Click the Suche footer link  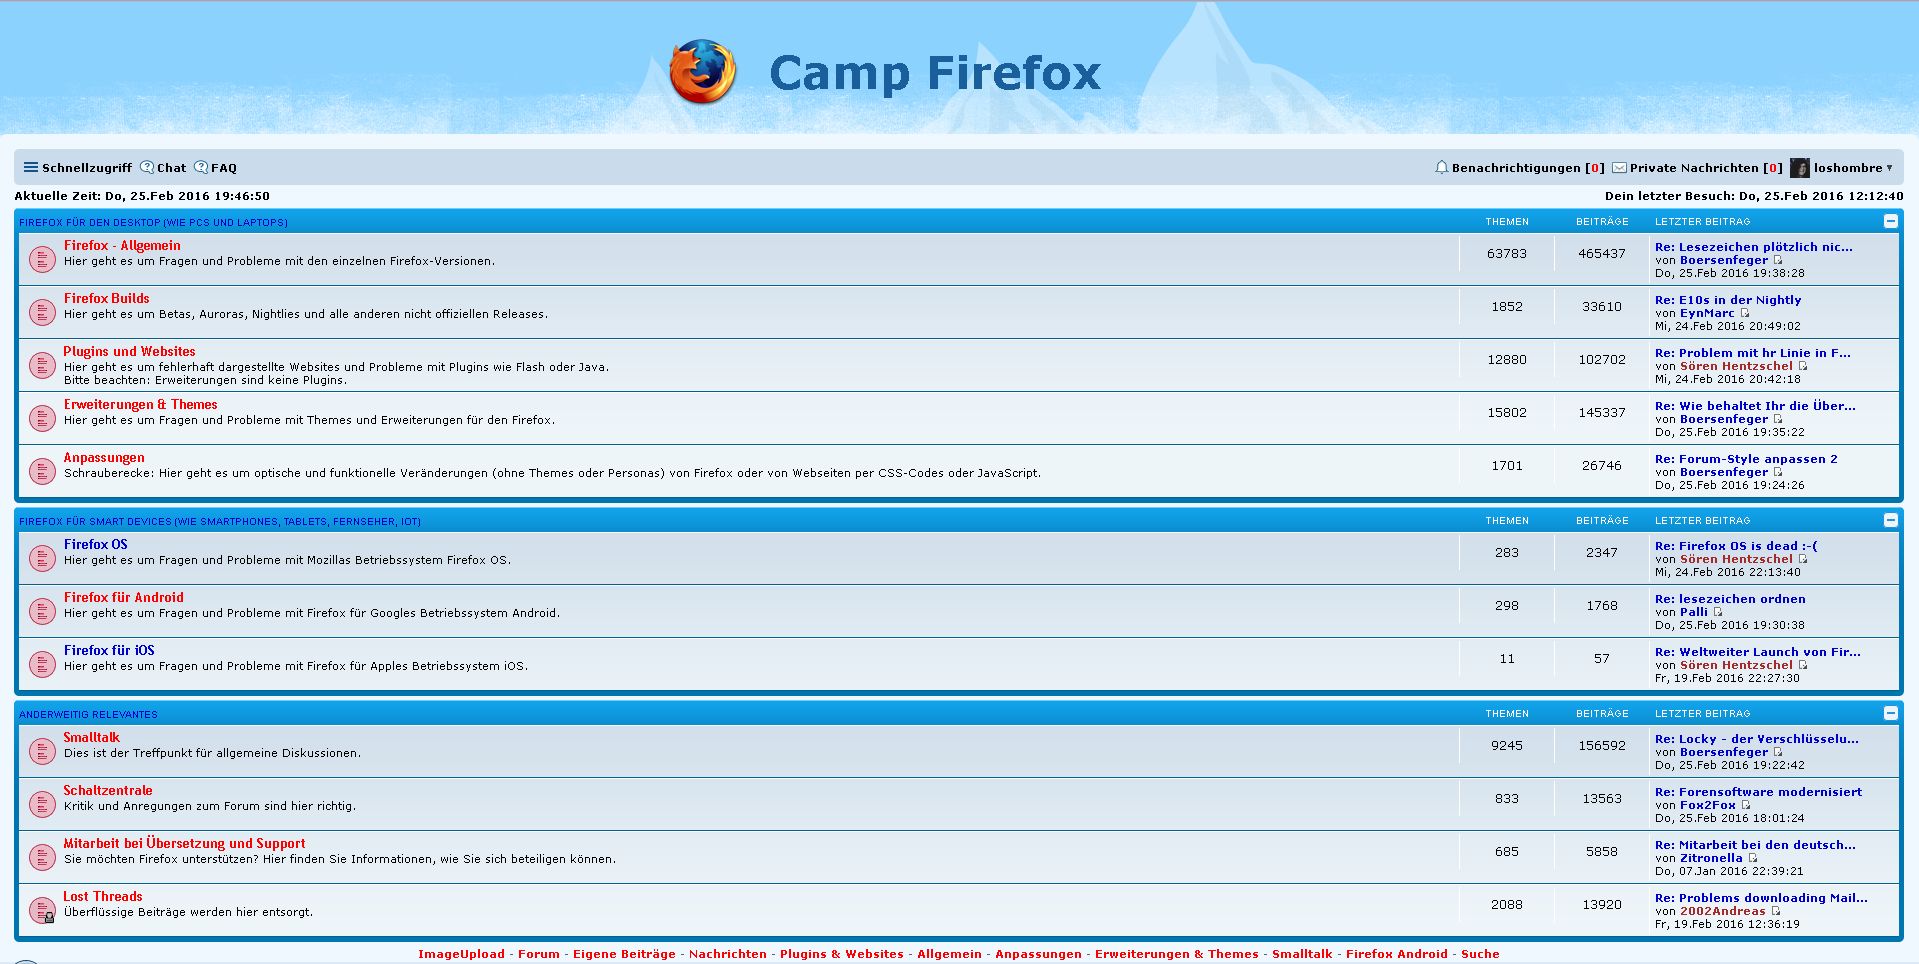point(1480,954)
